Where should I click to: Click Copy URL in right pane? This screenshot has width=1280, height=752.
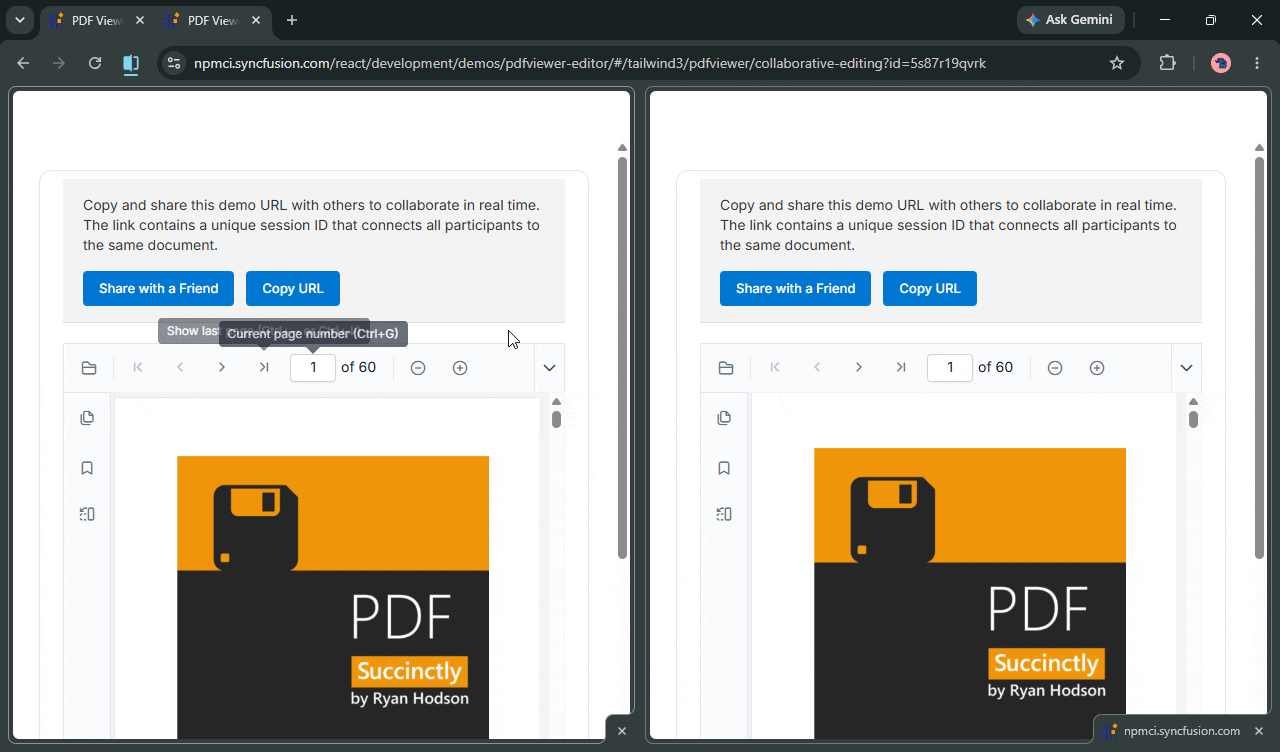(x=930, y=288)
